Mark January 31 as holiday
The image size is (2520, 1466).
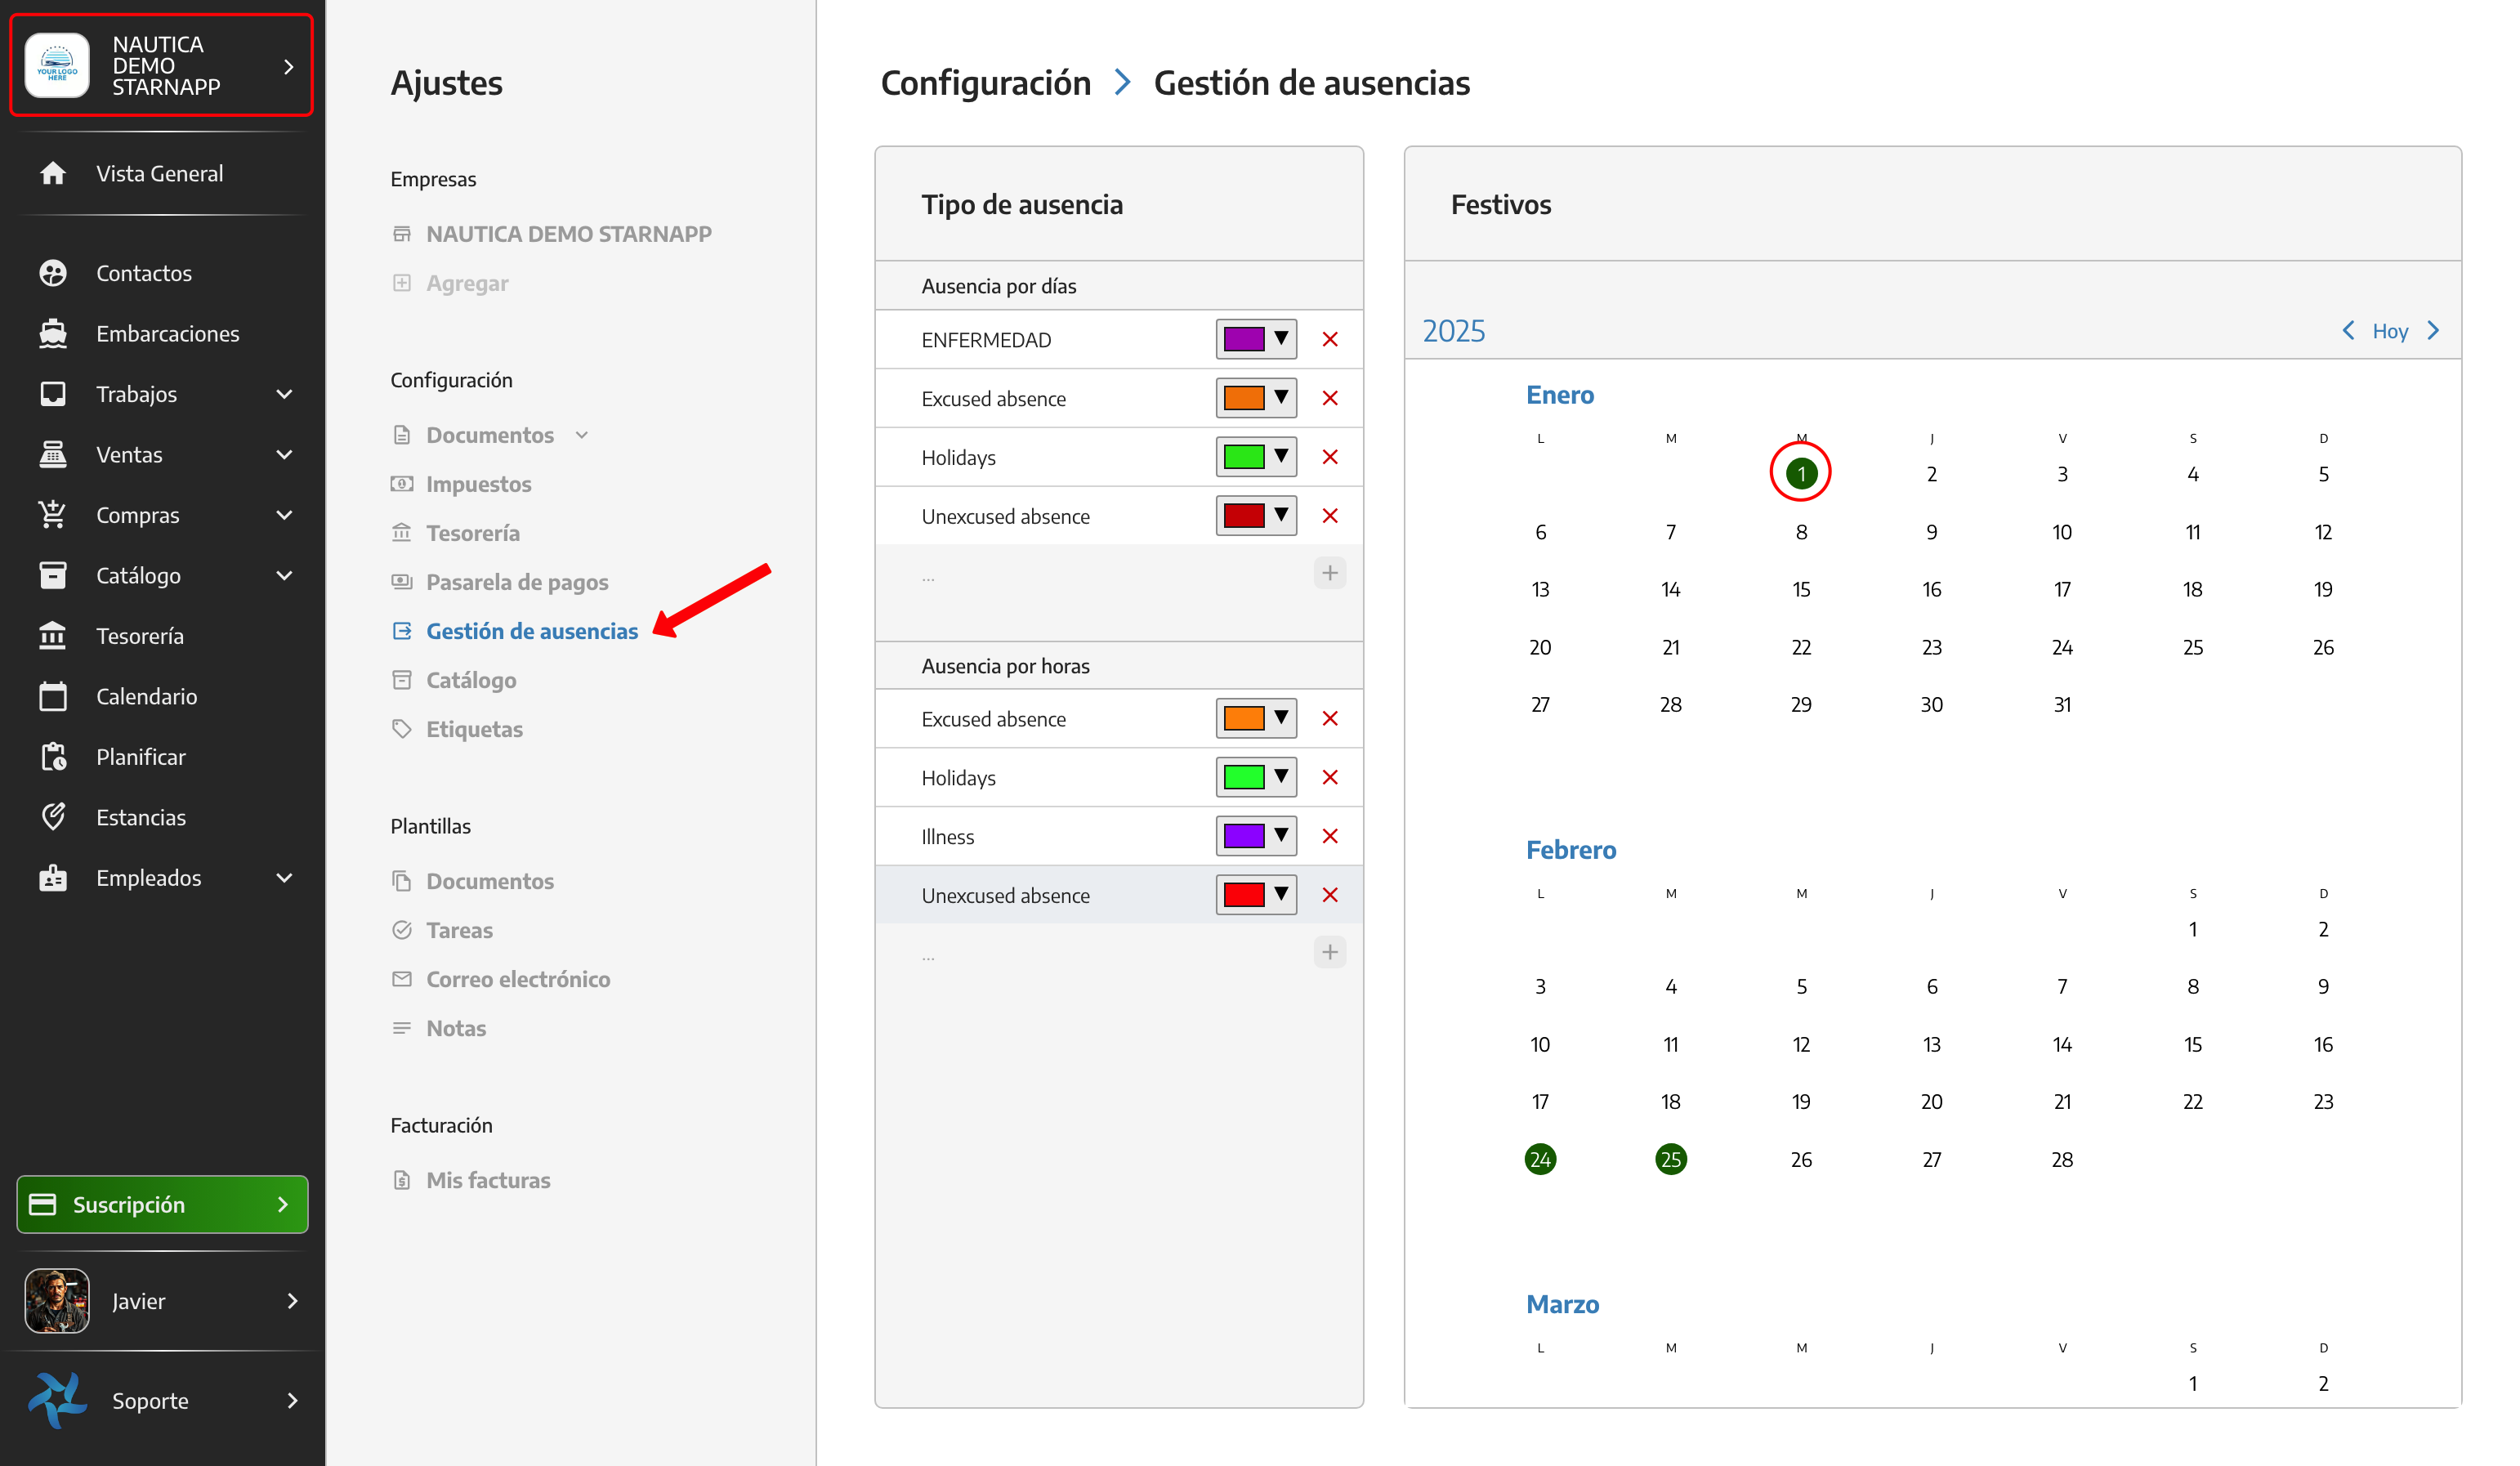(x=2062, y=704)
